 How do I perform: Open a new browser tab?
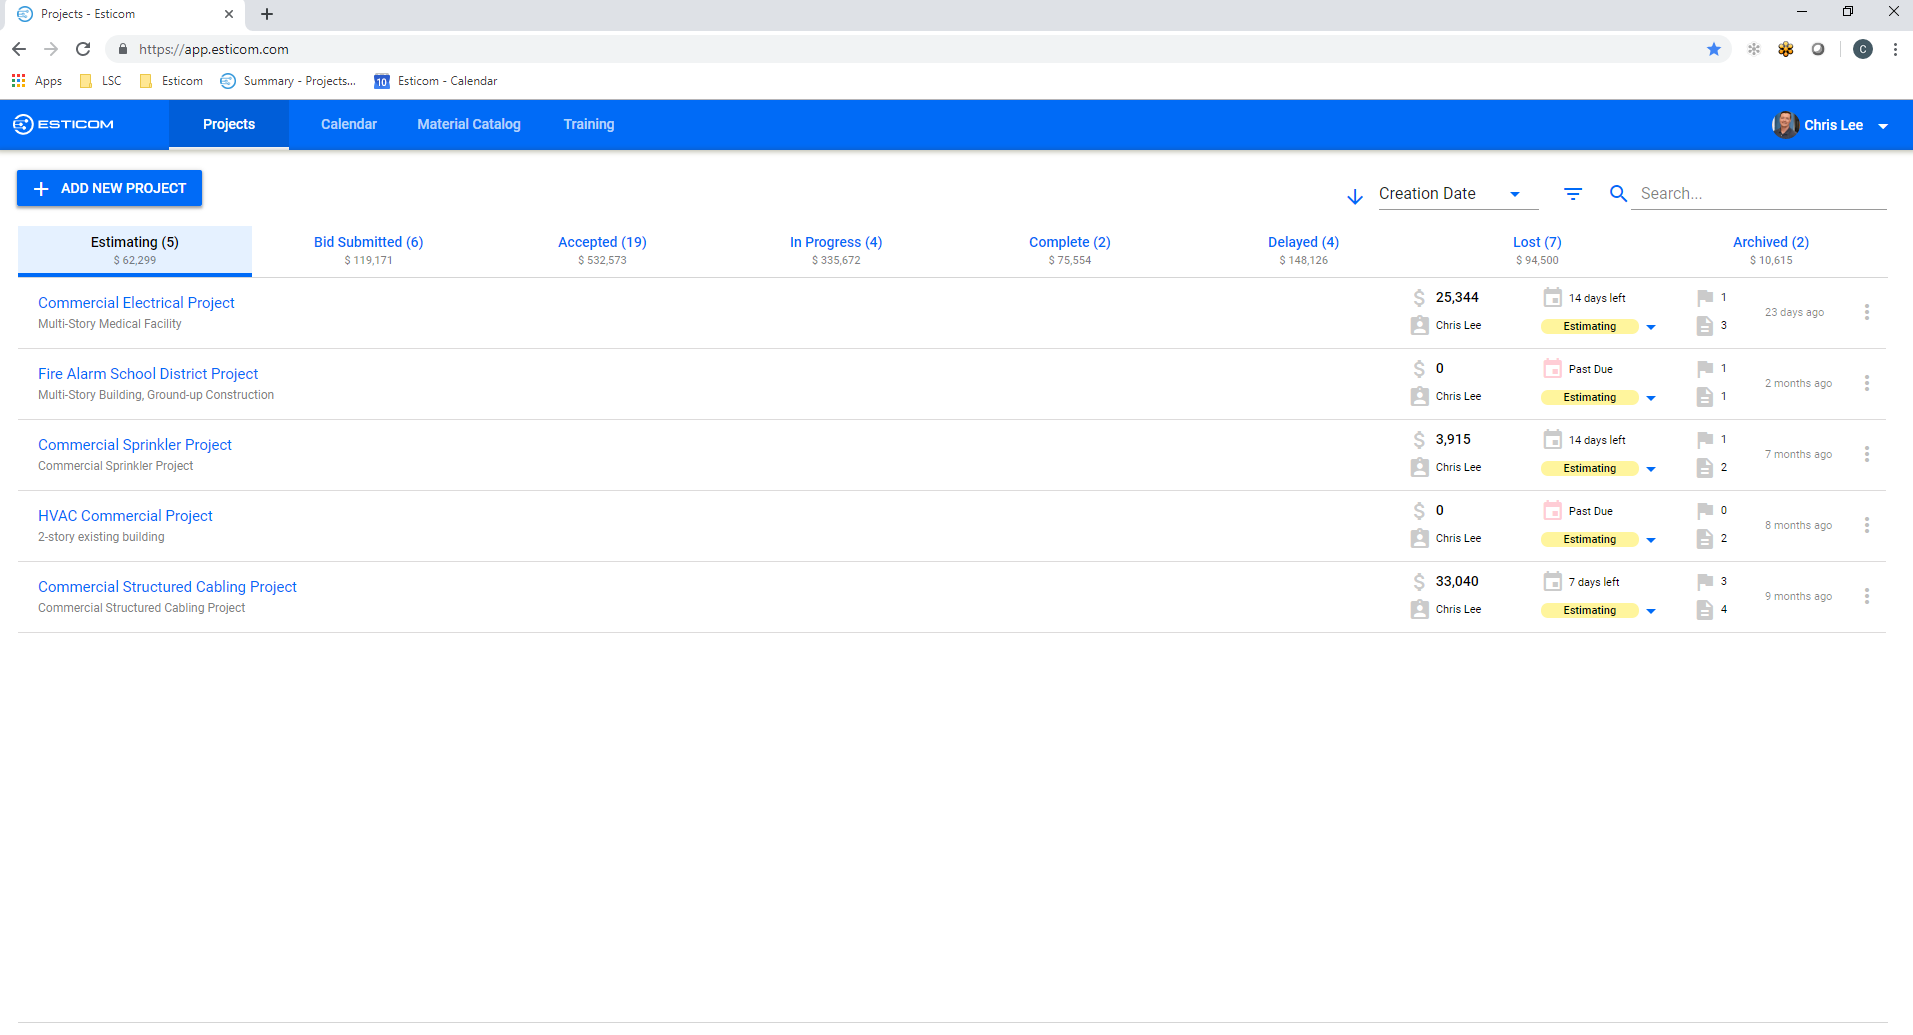click(267, 14)
